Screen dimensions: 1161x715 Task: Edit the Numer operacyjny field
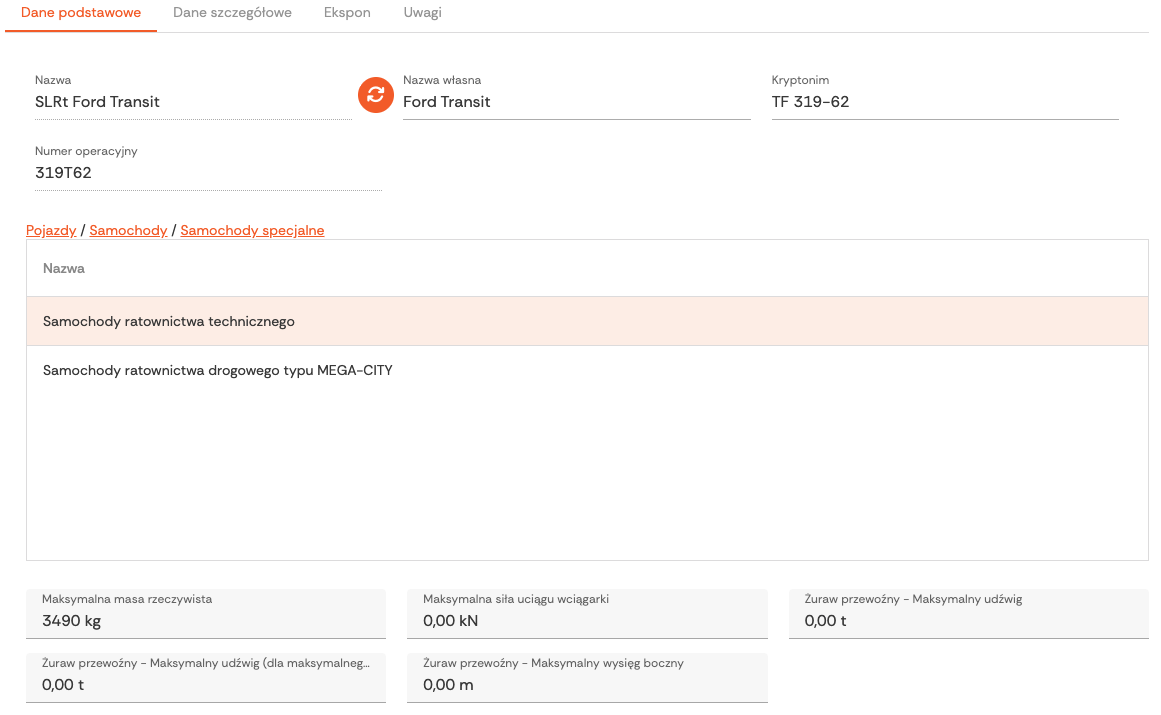pos(207,173)
